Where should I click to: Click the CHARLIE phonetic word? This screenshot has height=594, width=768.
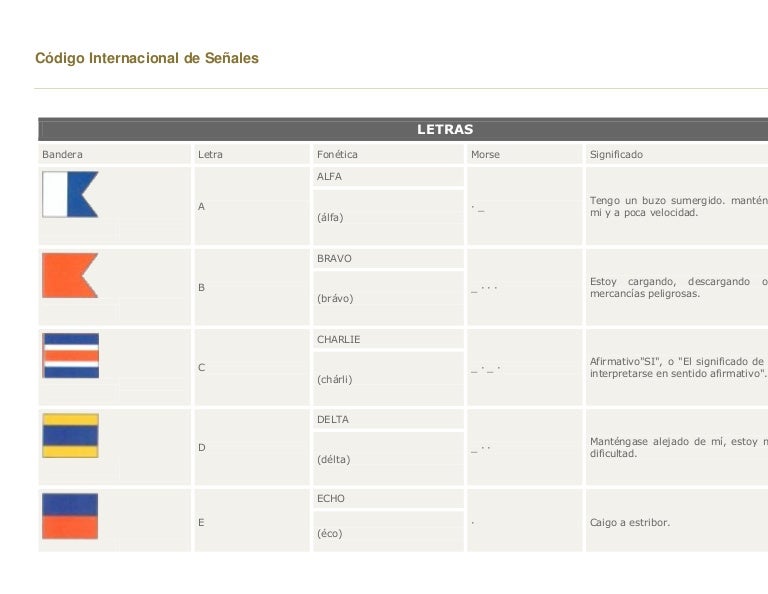point(338,339)
